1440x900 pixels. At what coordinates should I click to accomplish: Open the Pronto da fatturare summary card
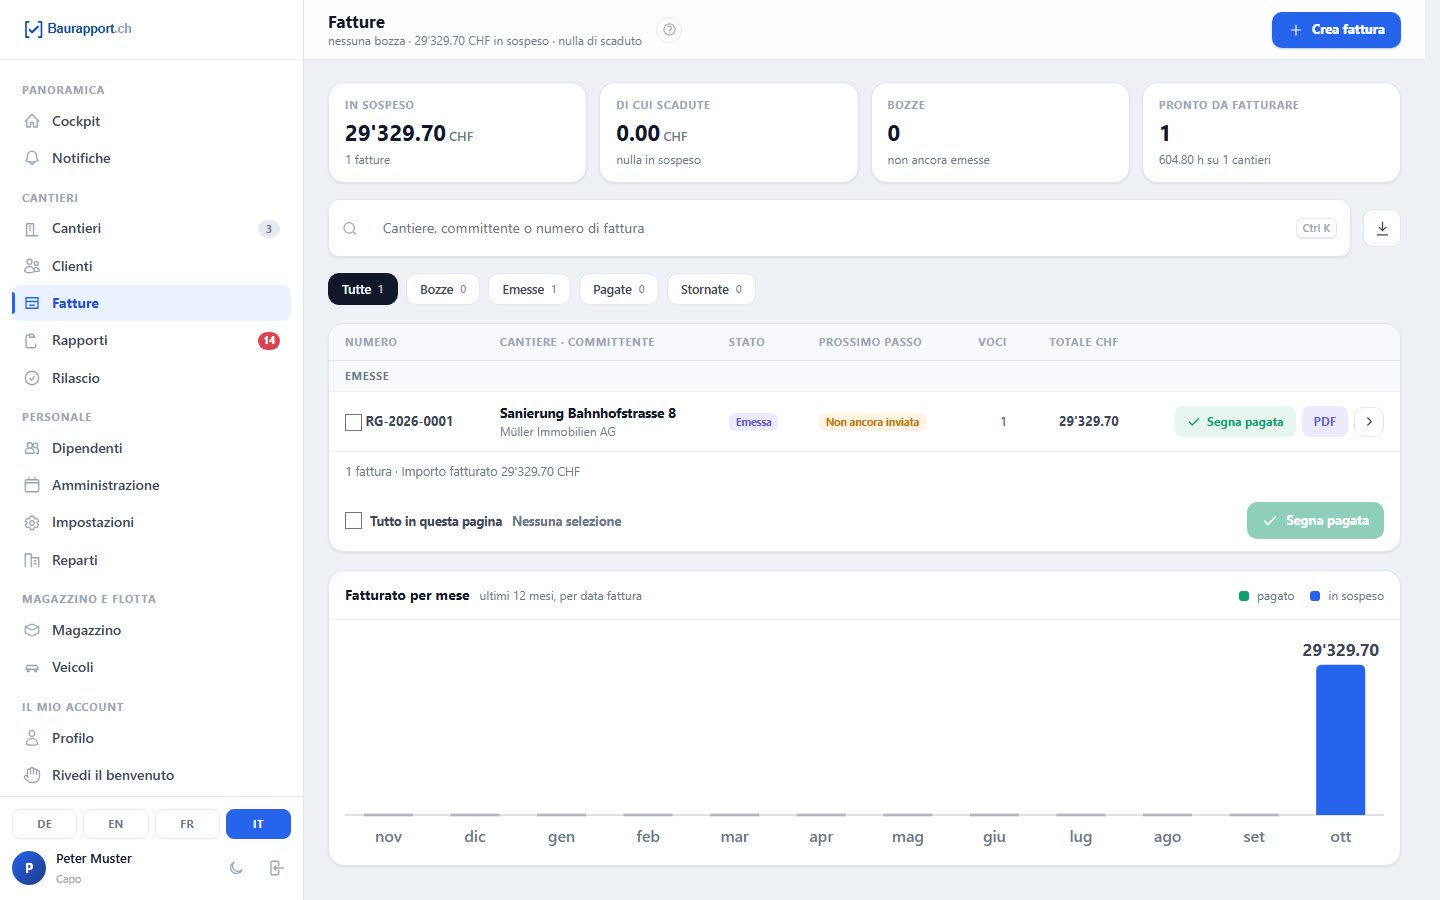point(1271,132)
